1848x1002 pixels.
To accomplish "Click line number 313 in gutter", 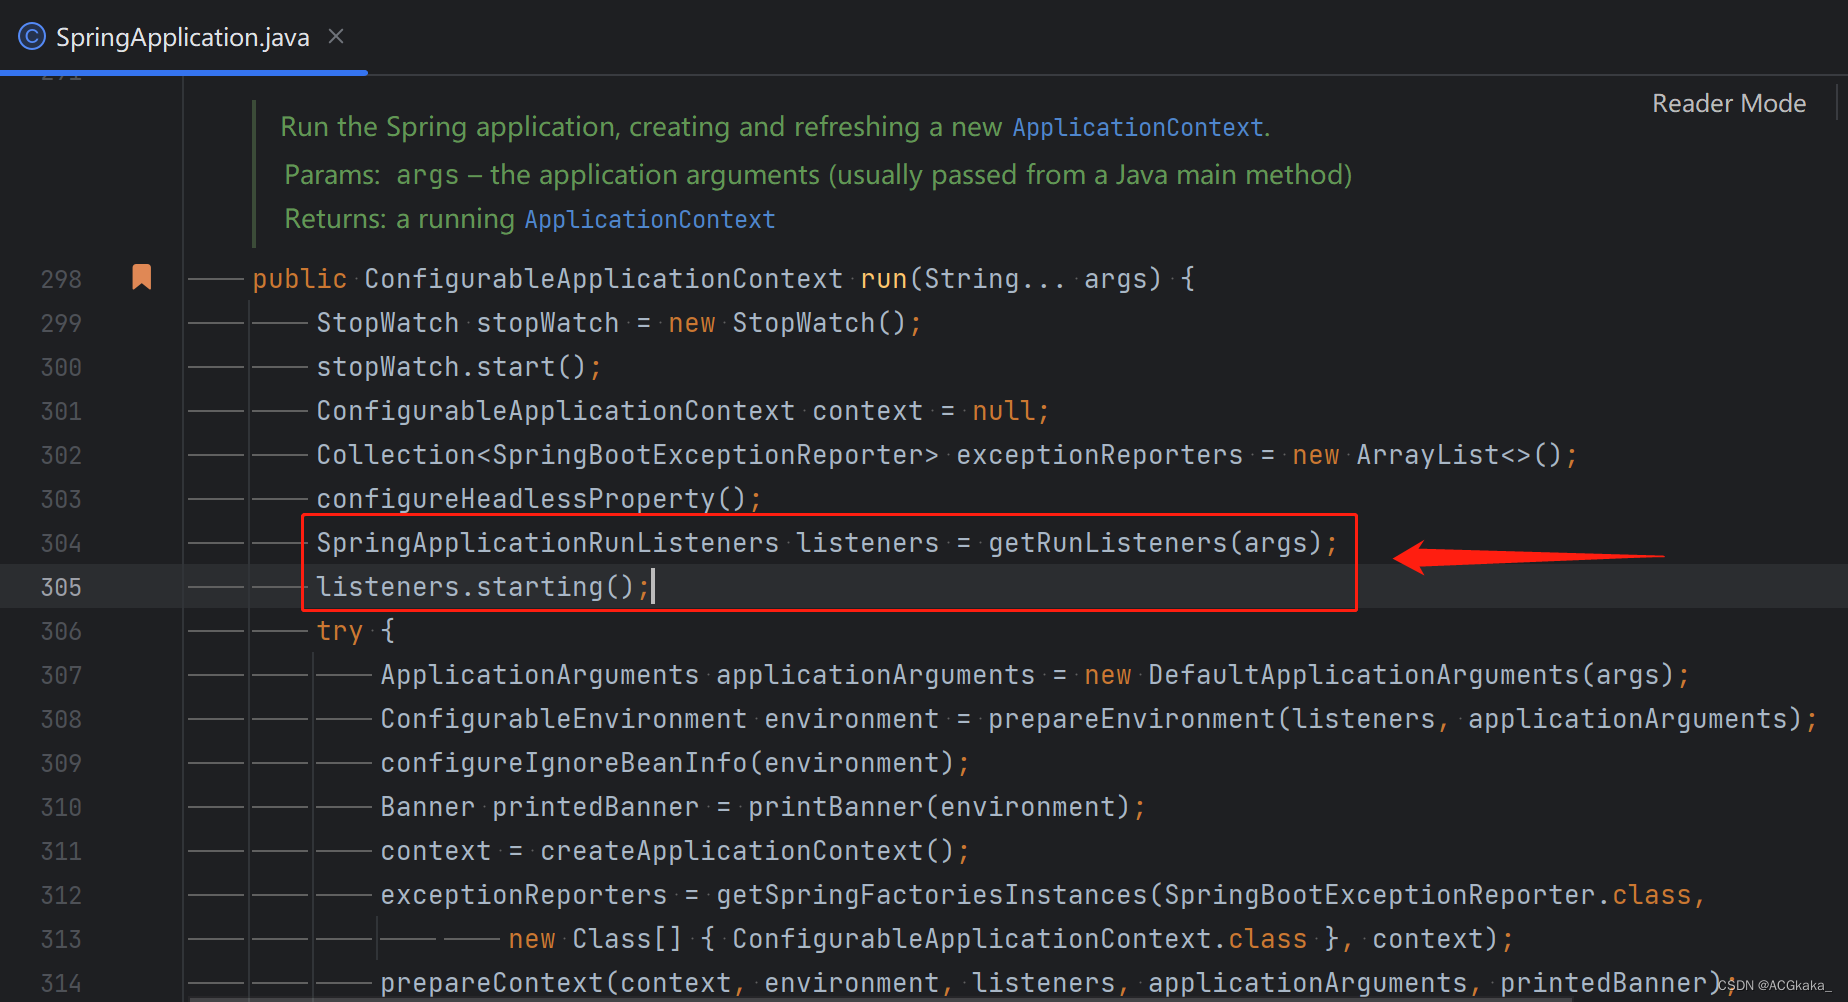I will tap(61, 939).
